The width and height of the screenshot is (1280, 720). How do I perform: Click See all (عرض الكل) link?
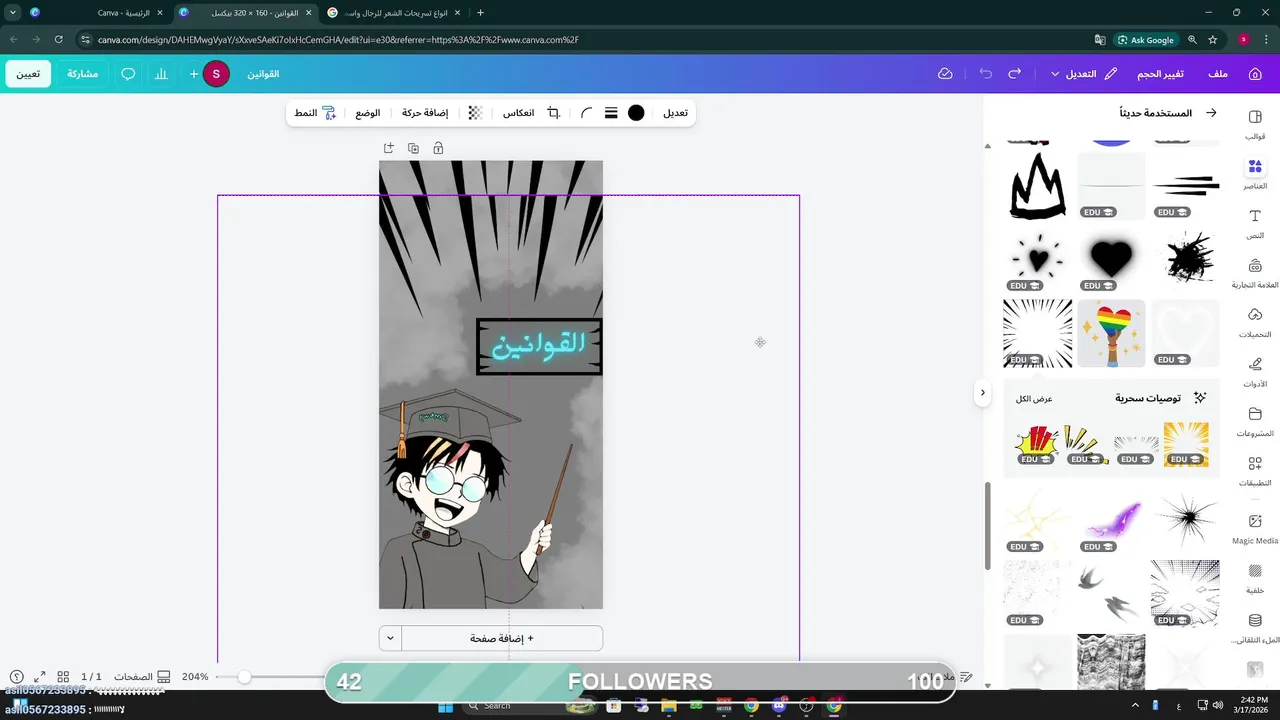[1034, 399]
